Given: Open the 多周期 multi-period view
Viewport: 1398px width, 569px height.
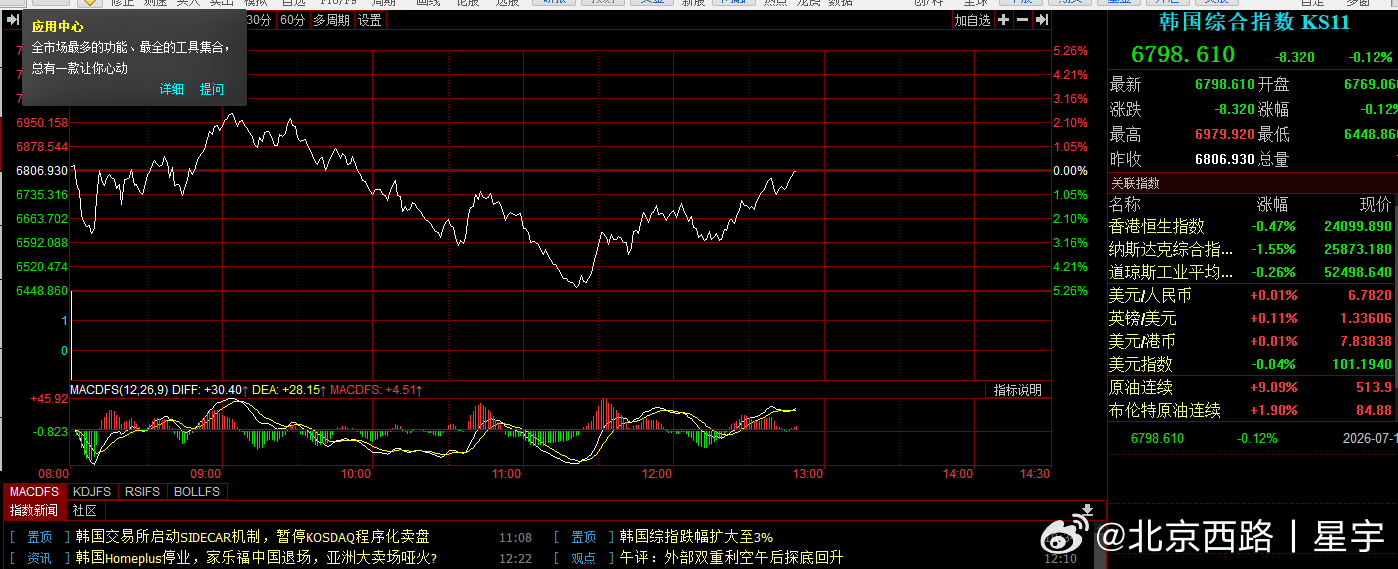Looking at the screenshot, I should 331,20.
